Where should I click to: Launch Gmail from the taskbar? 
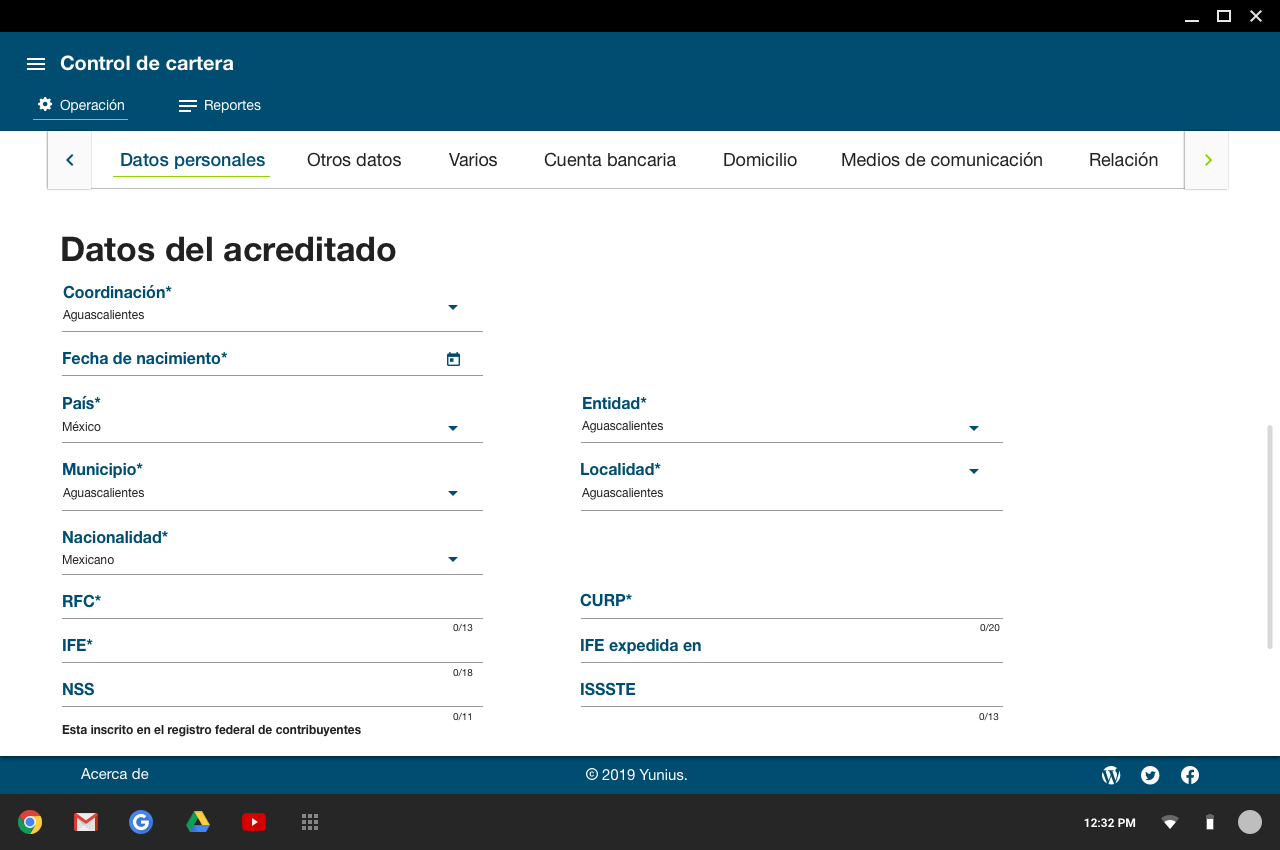[x=86, y=822]
